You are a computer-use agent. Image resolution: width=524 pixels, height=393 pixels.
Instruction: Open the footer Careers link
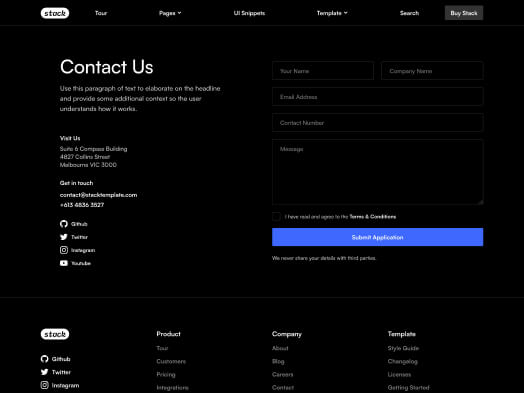[283, 374]
